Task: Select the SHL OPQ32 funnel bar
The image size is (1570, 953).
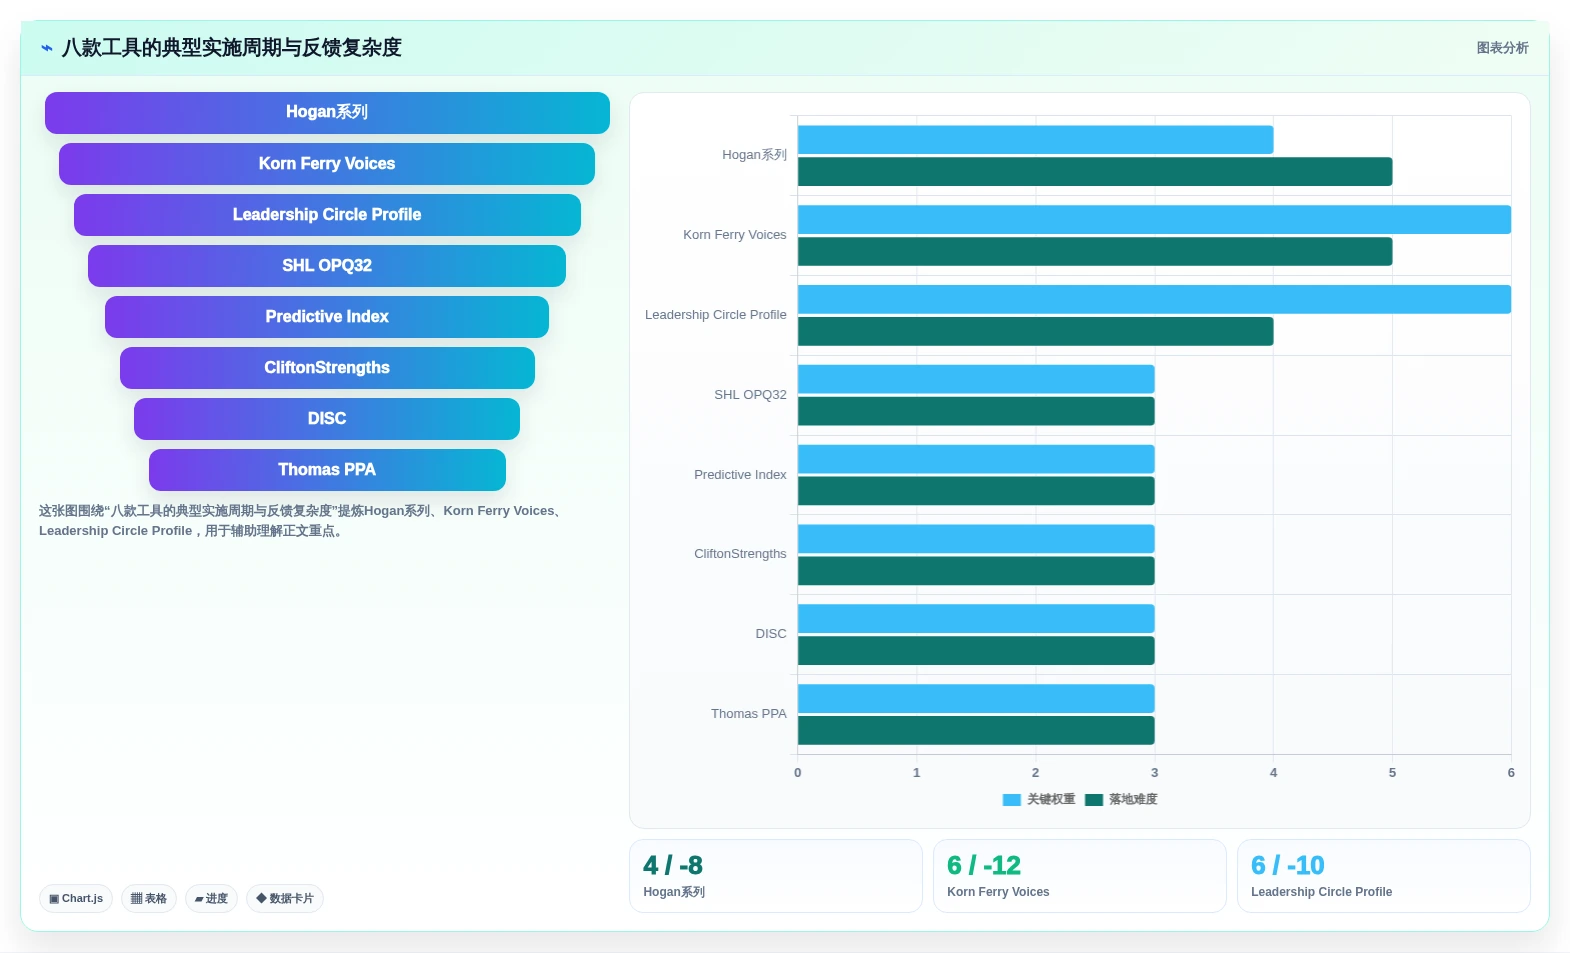Action: pyautogui.click(x=327, y=266)
